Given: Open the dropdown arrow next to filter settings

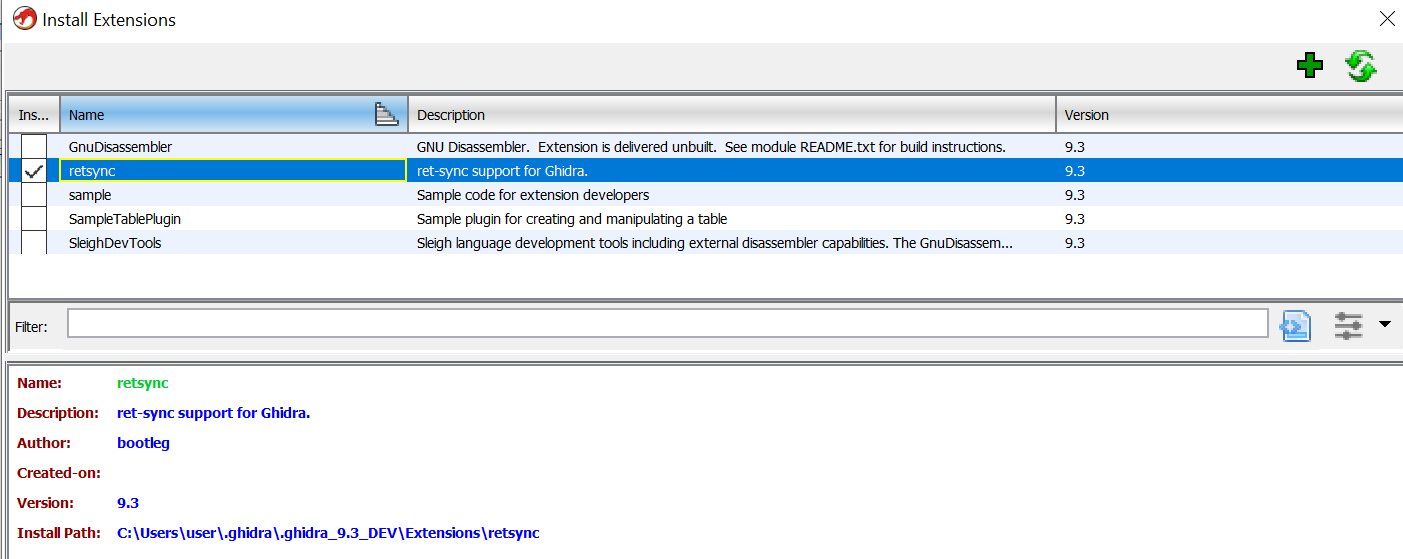Looking at the screenshot, I should coord(1385,324).
